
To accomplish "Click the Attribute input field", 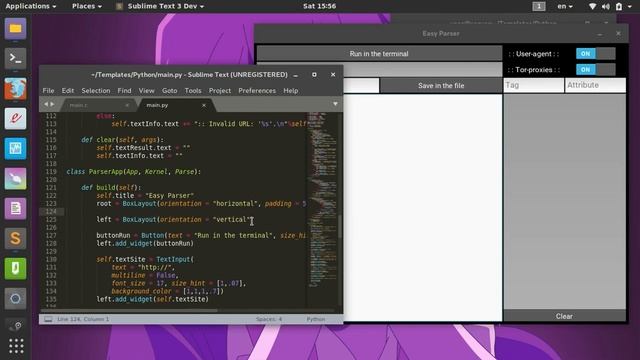I will [x=595, y=85].
